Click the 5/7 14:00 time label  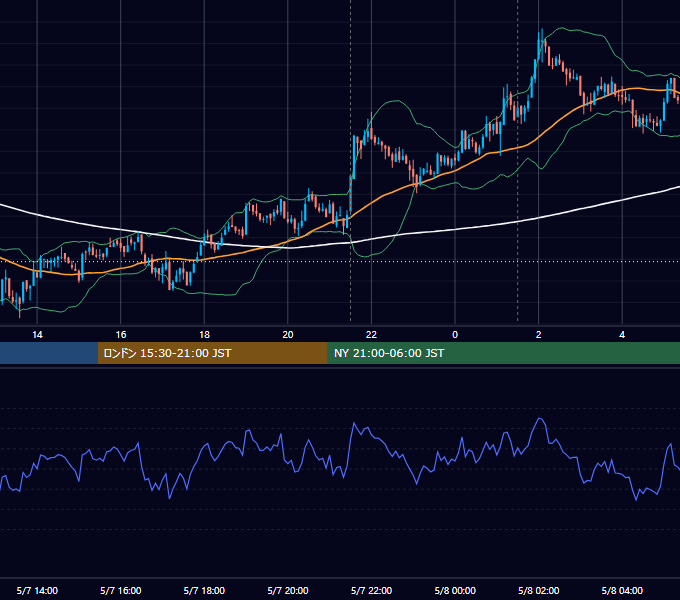pos(37,590)
